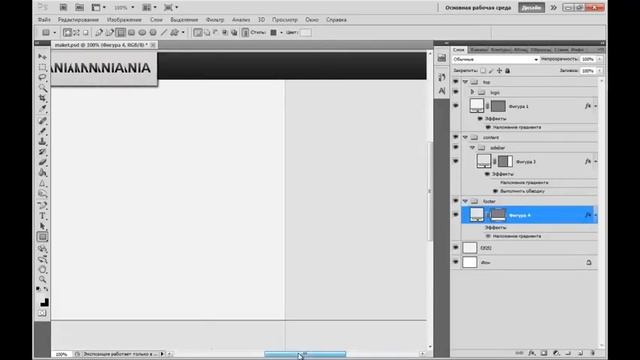Select the Crop tool
Screen dimensions: 640x360
42,98
